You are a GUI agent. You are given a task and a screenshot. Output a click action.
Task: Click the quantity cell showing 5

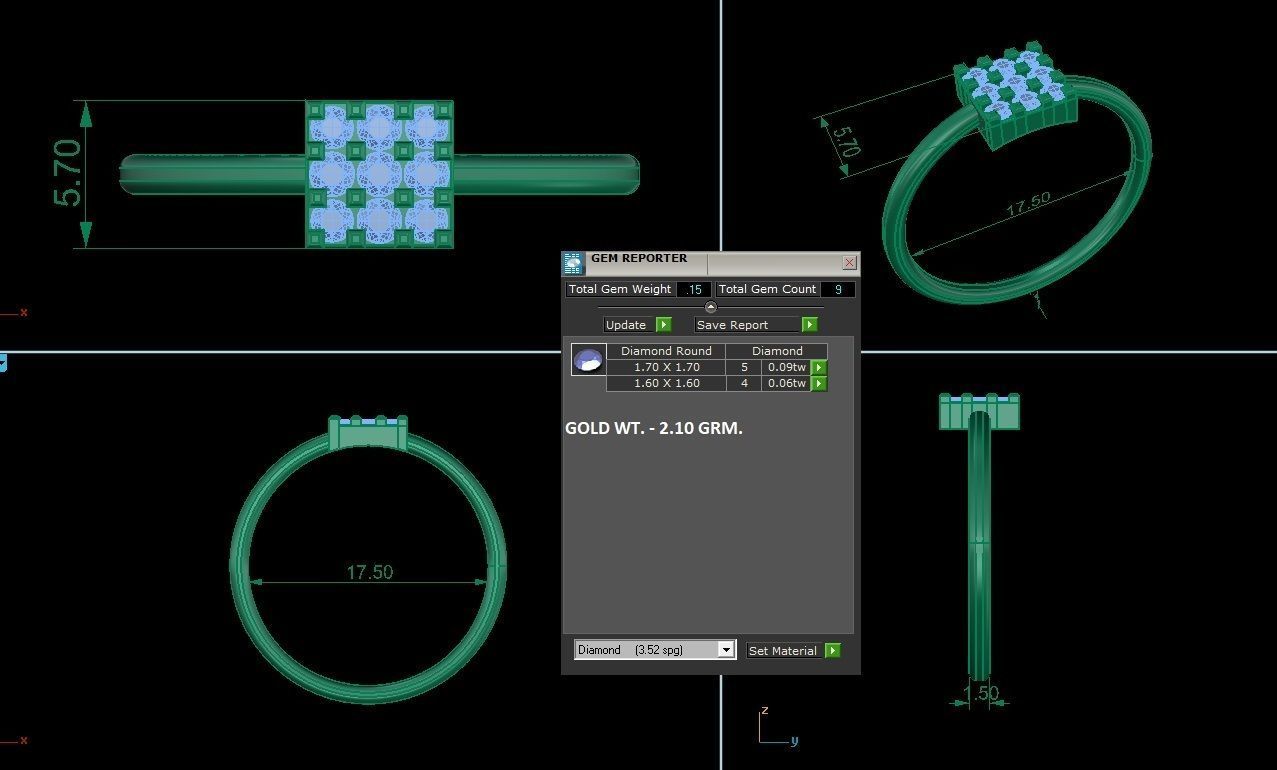pos(744,368)
